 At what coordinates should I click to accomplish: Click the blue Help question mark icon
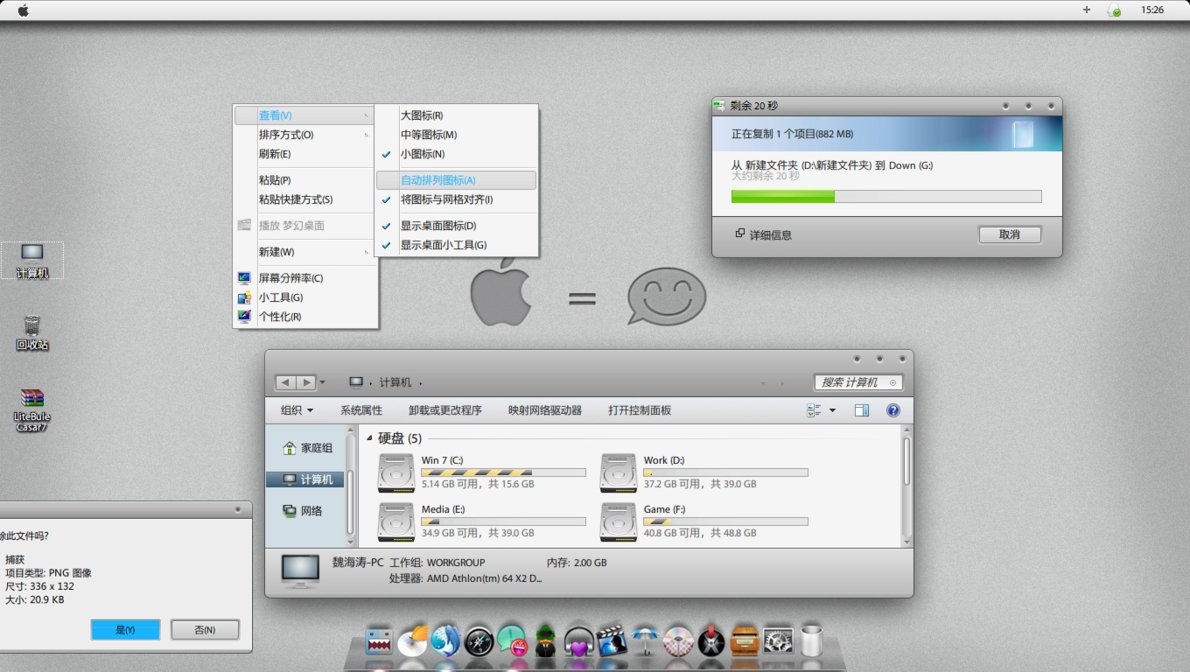(893, 410)
